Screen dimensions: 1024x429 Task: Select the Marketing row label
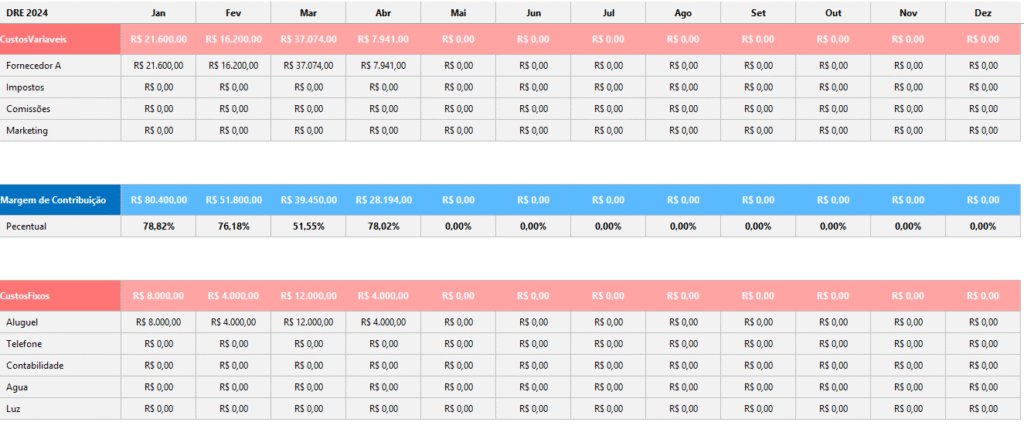coord(27,130)
